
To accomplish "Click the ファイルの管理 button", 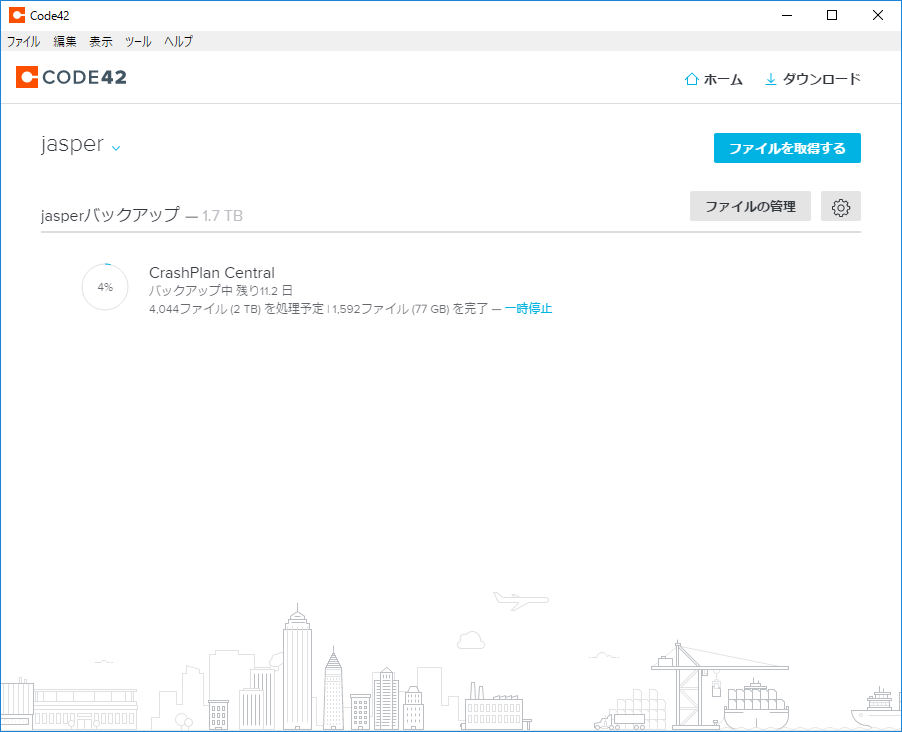I will click(x=750, y=206).
